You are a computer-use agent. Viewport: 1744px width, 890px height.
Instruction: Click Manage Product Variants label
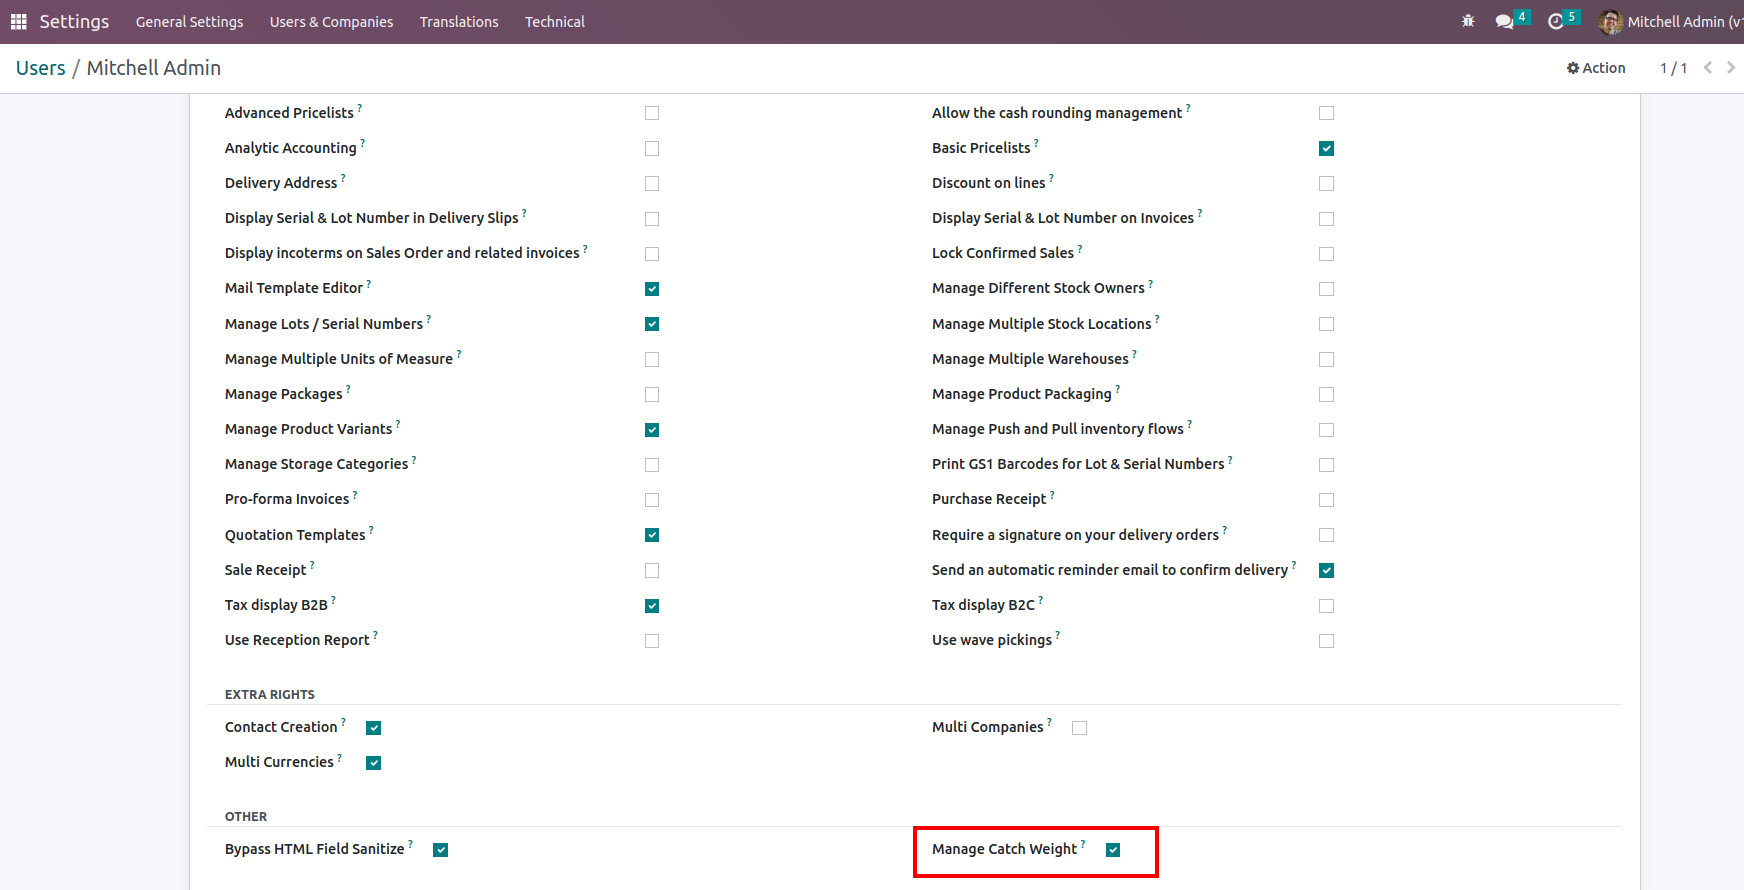point(308,429)
